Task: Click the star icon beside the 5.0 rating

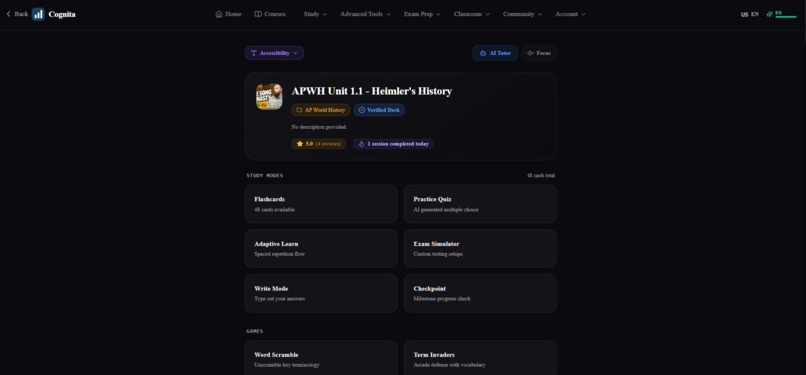Action: coord(300,144)
